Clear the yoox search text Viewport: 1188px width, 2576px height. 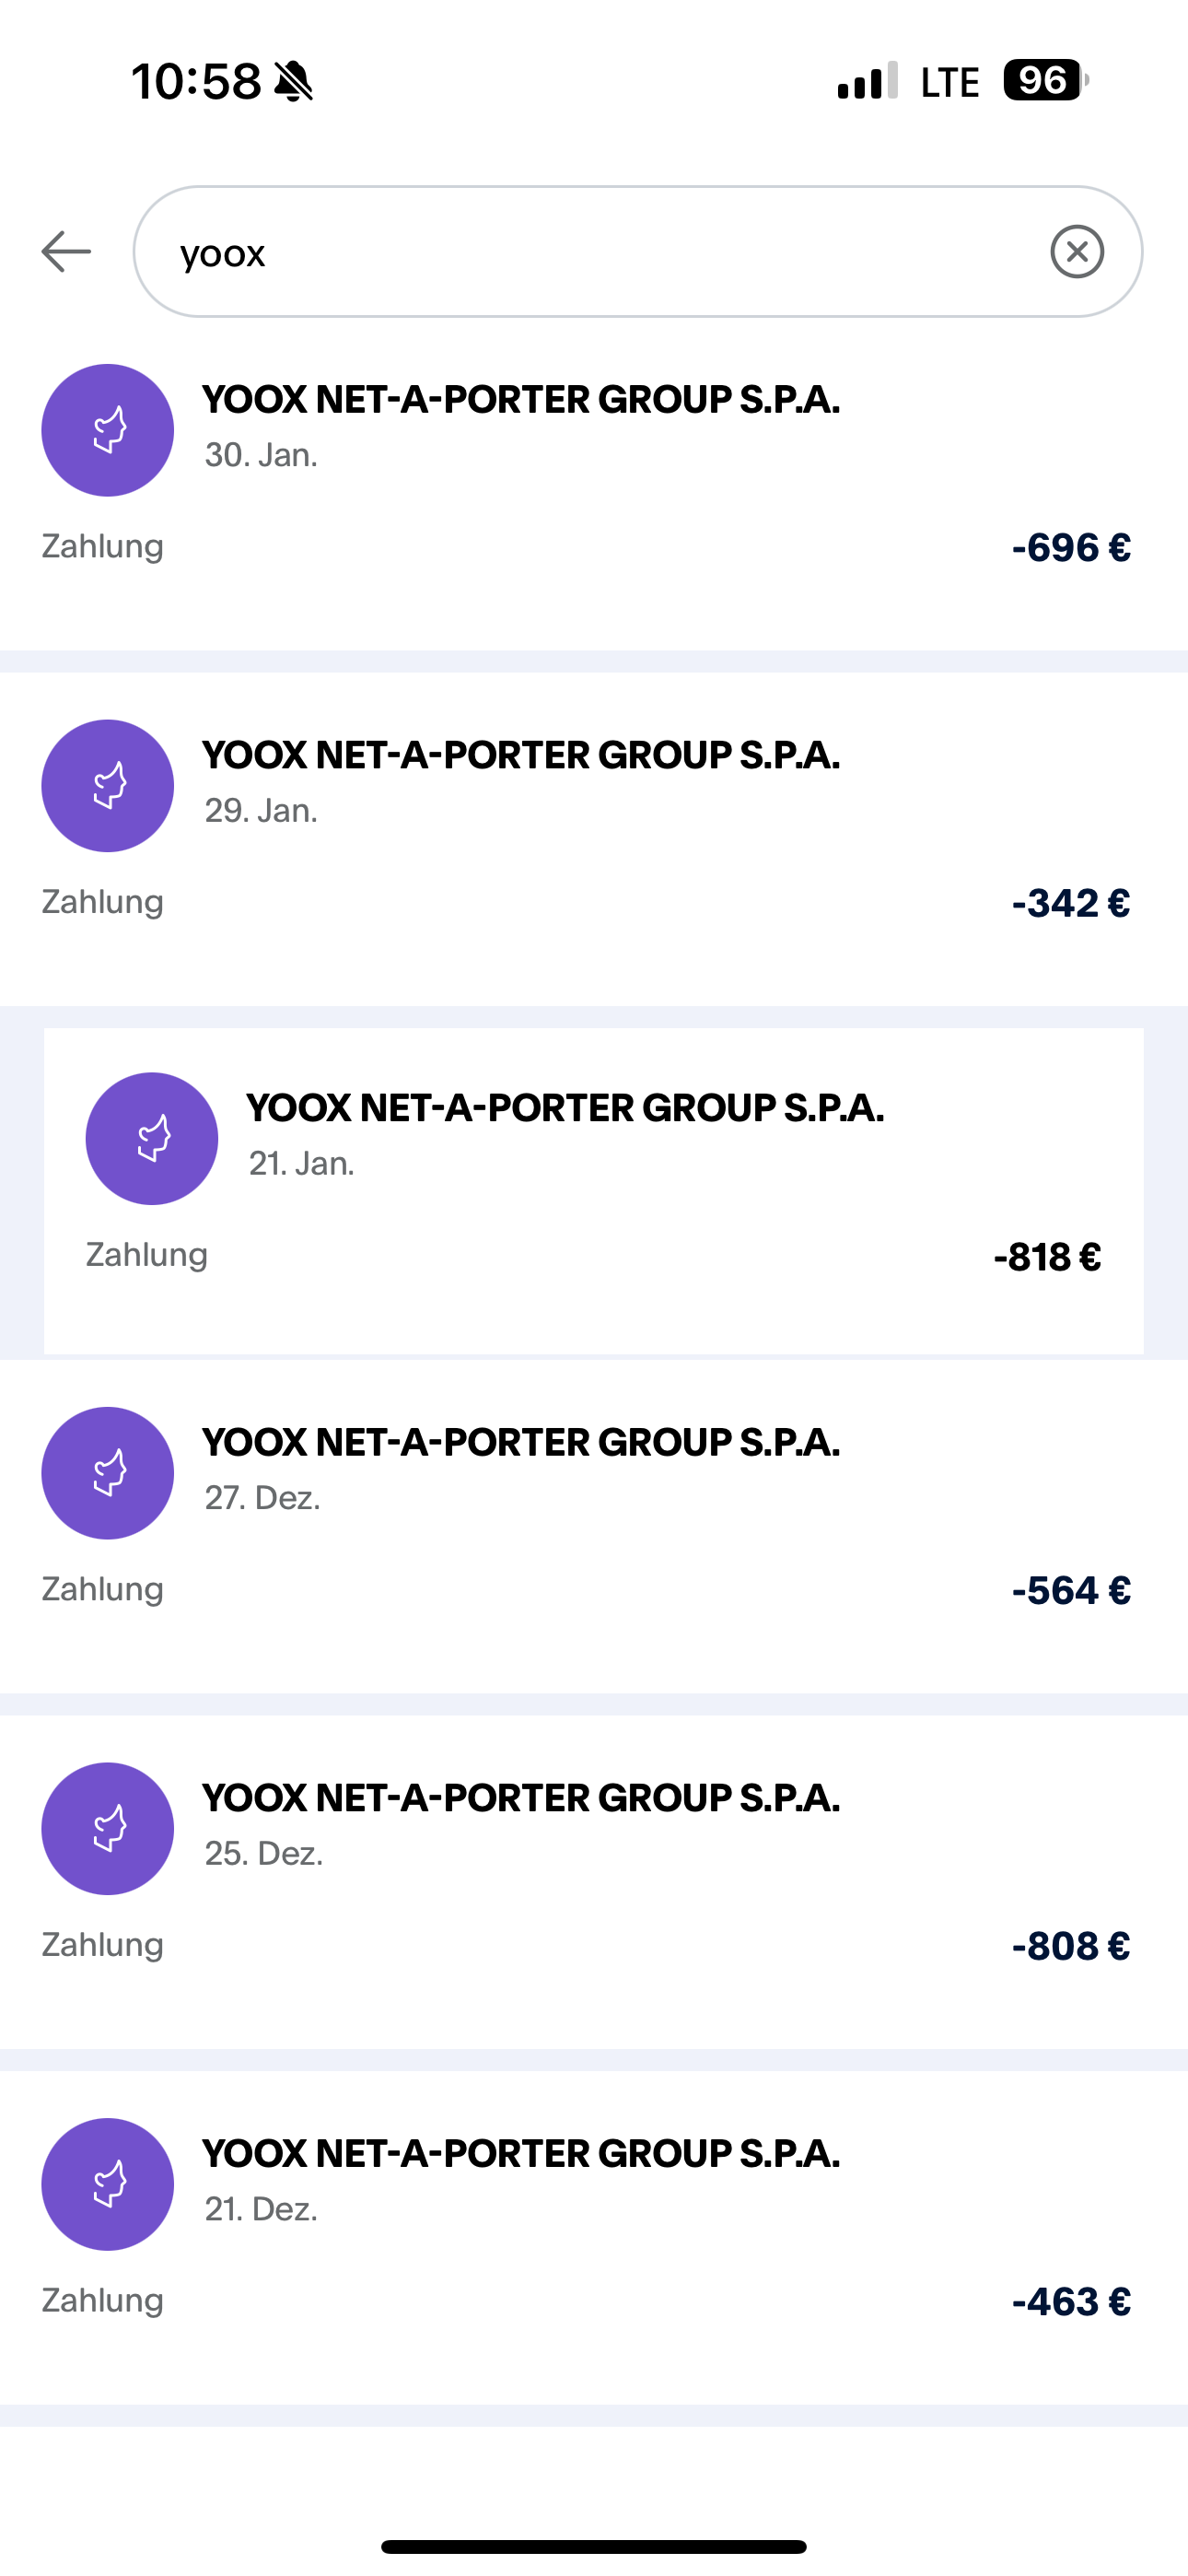point(1077,251)
